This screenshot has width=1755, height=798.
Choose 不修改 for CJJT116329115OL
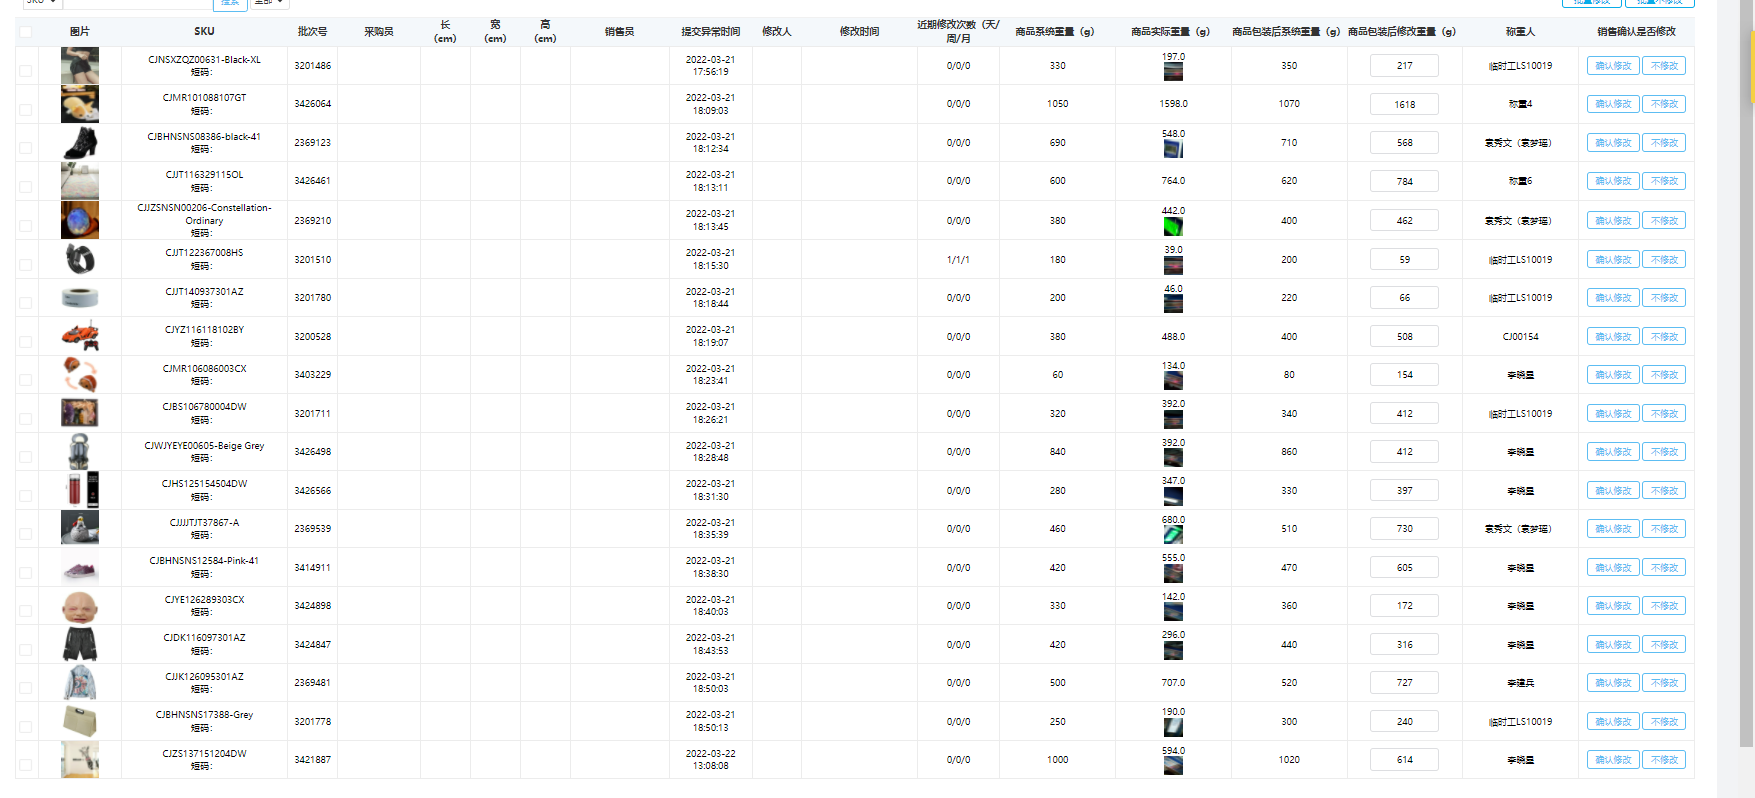[1664, 181]
